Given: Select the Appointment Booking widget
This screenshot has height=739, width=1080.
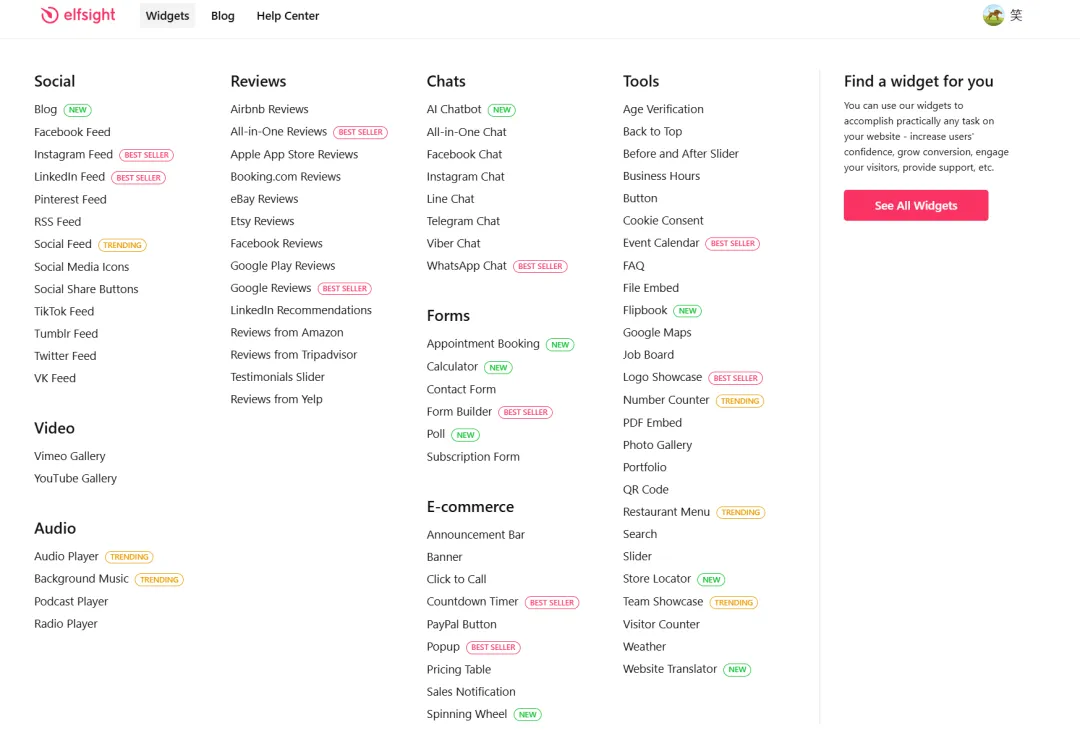Looking at the screenshot, I should pos(483,344).
